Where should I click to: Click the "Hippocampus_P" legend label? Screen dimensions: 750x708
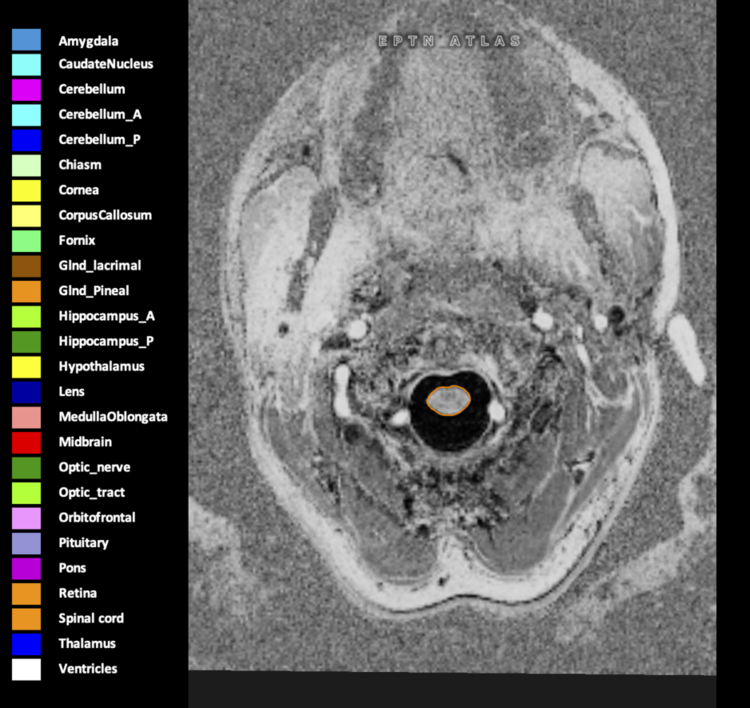click(x=106, y=342)
